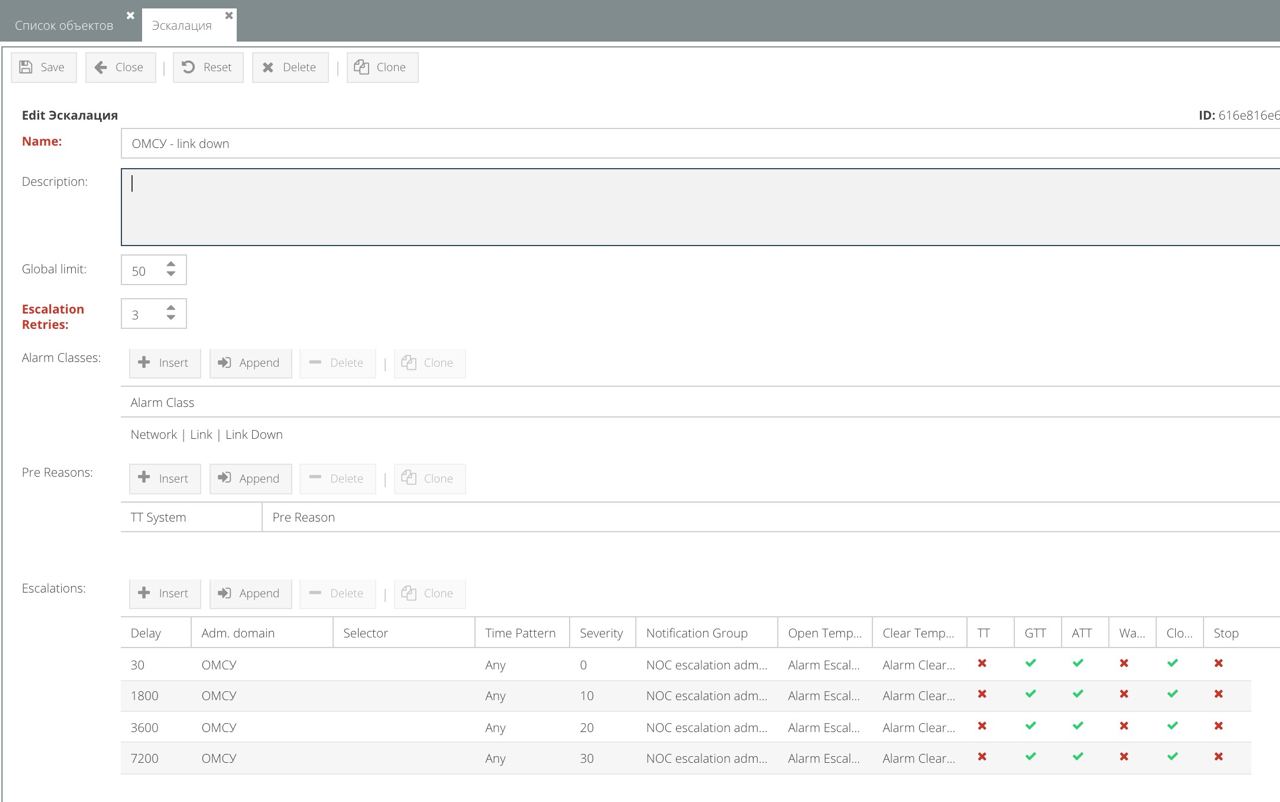
Task: Increase the Global limit value
Action: tap(171, 264)
